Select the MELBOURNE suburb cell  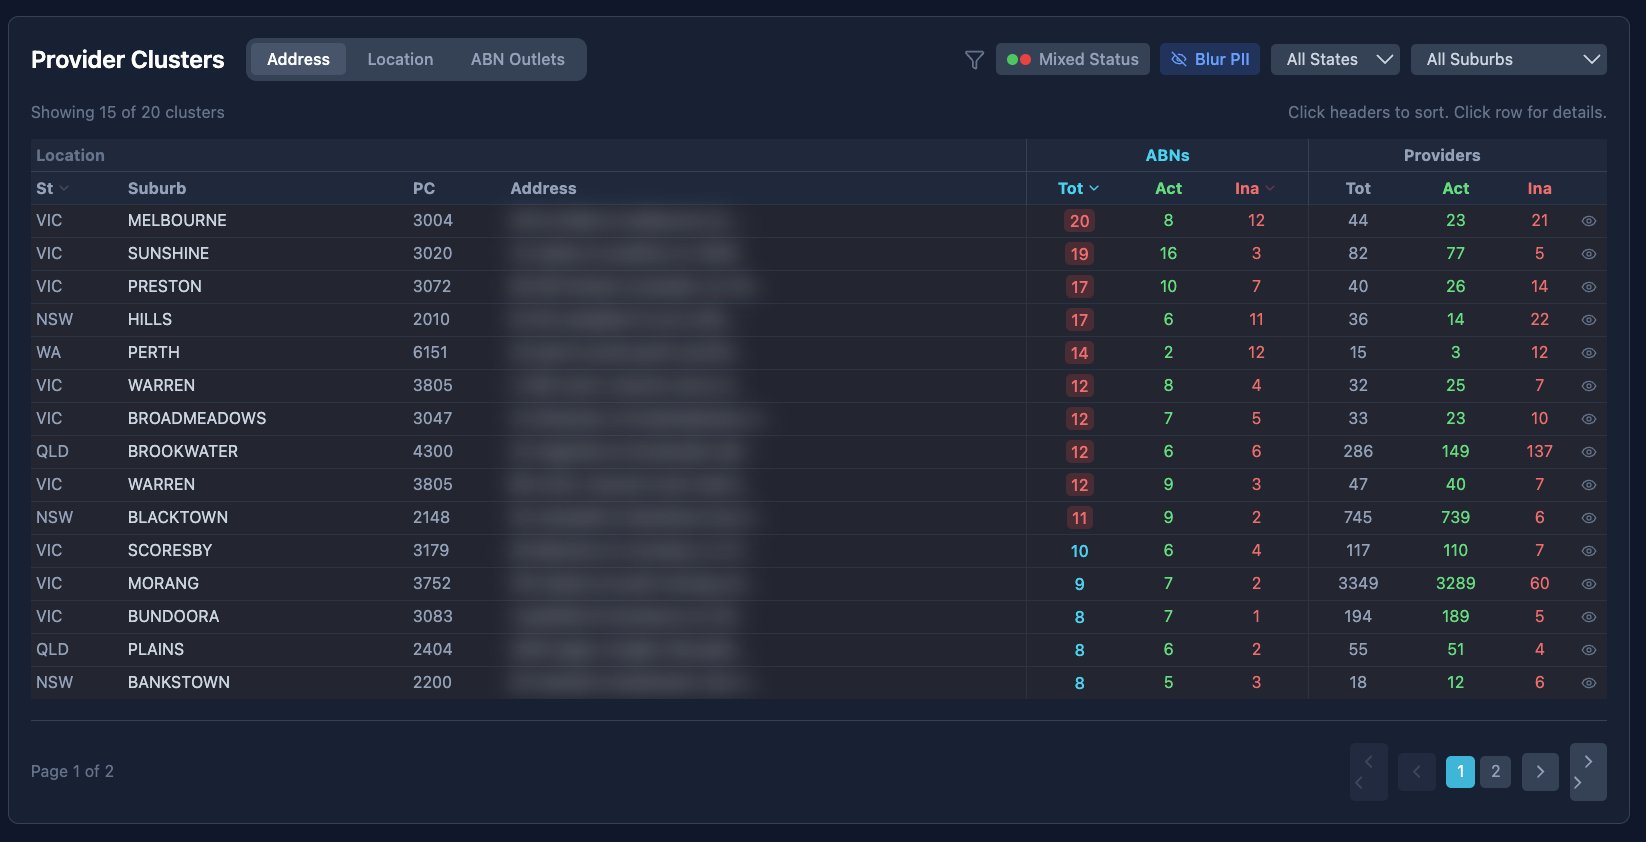tap(177, 220)
